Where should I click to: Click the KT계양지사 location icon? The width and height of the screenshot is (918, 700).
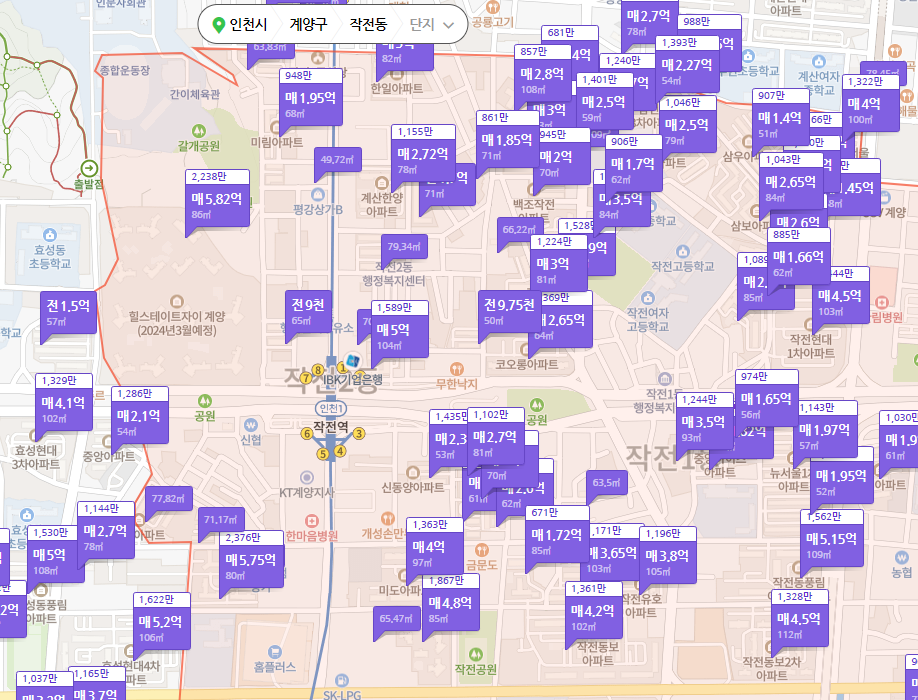(x=307, y=478)
